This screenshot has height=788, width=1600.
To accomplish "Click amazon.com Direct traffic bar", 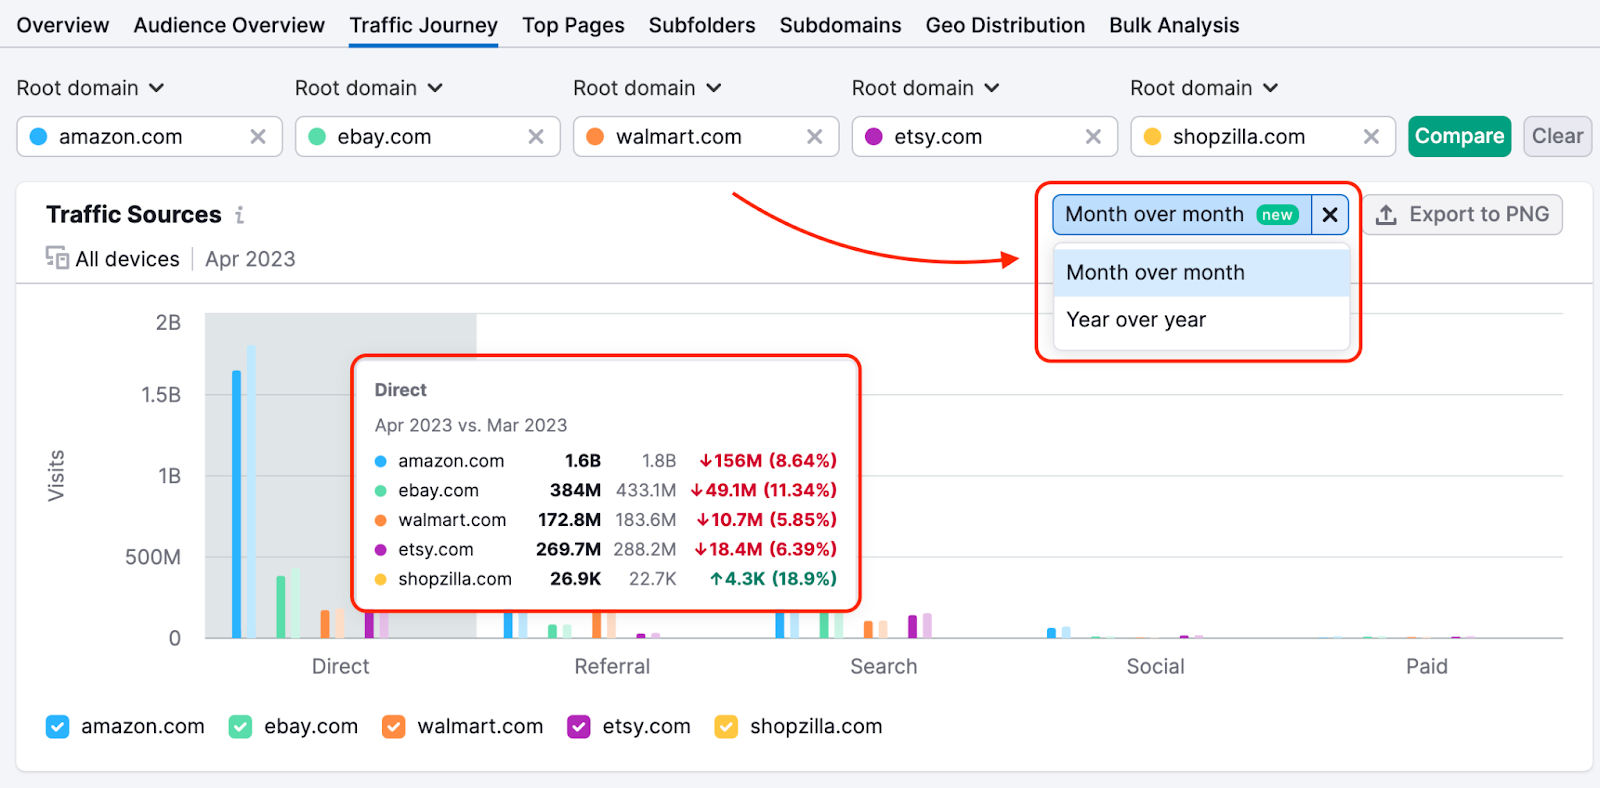I will 237,505.
